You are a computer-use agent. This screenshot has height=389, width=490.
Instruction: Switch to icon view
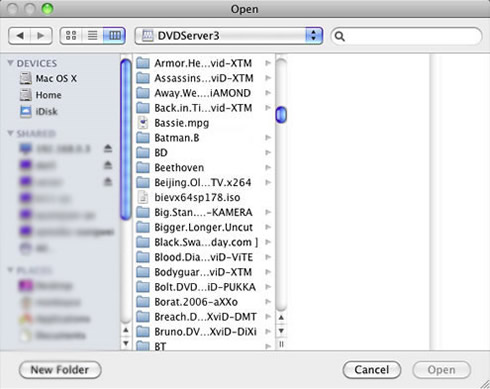tap(71, 36)
